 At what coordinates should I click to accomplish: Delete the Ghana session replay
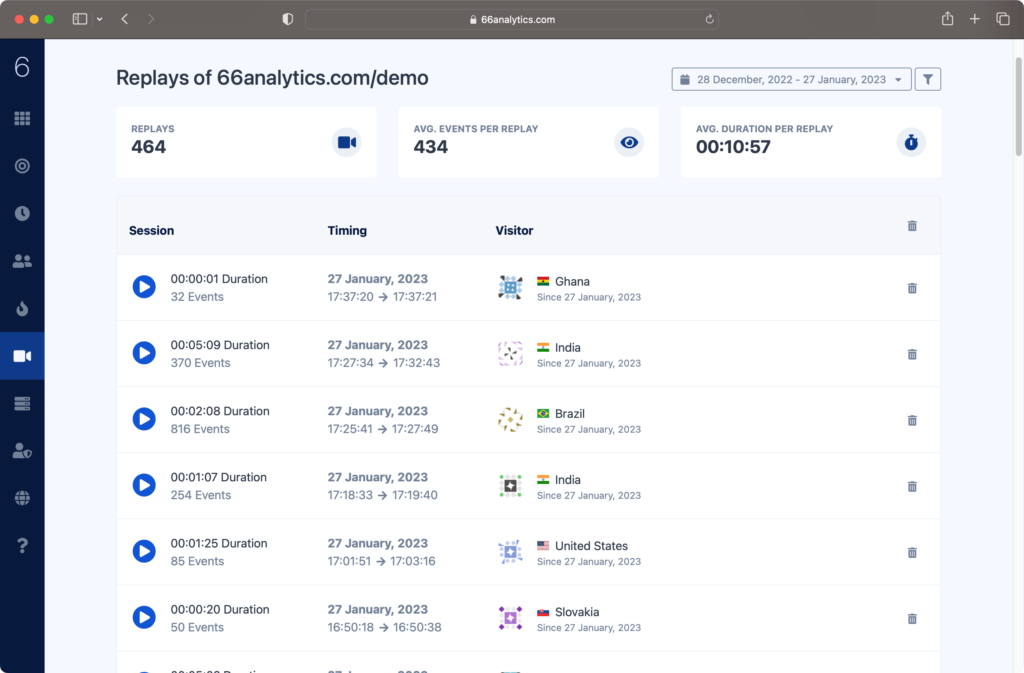coord(912,288)
